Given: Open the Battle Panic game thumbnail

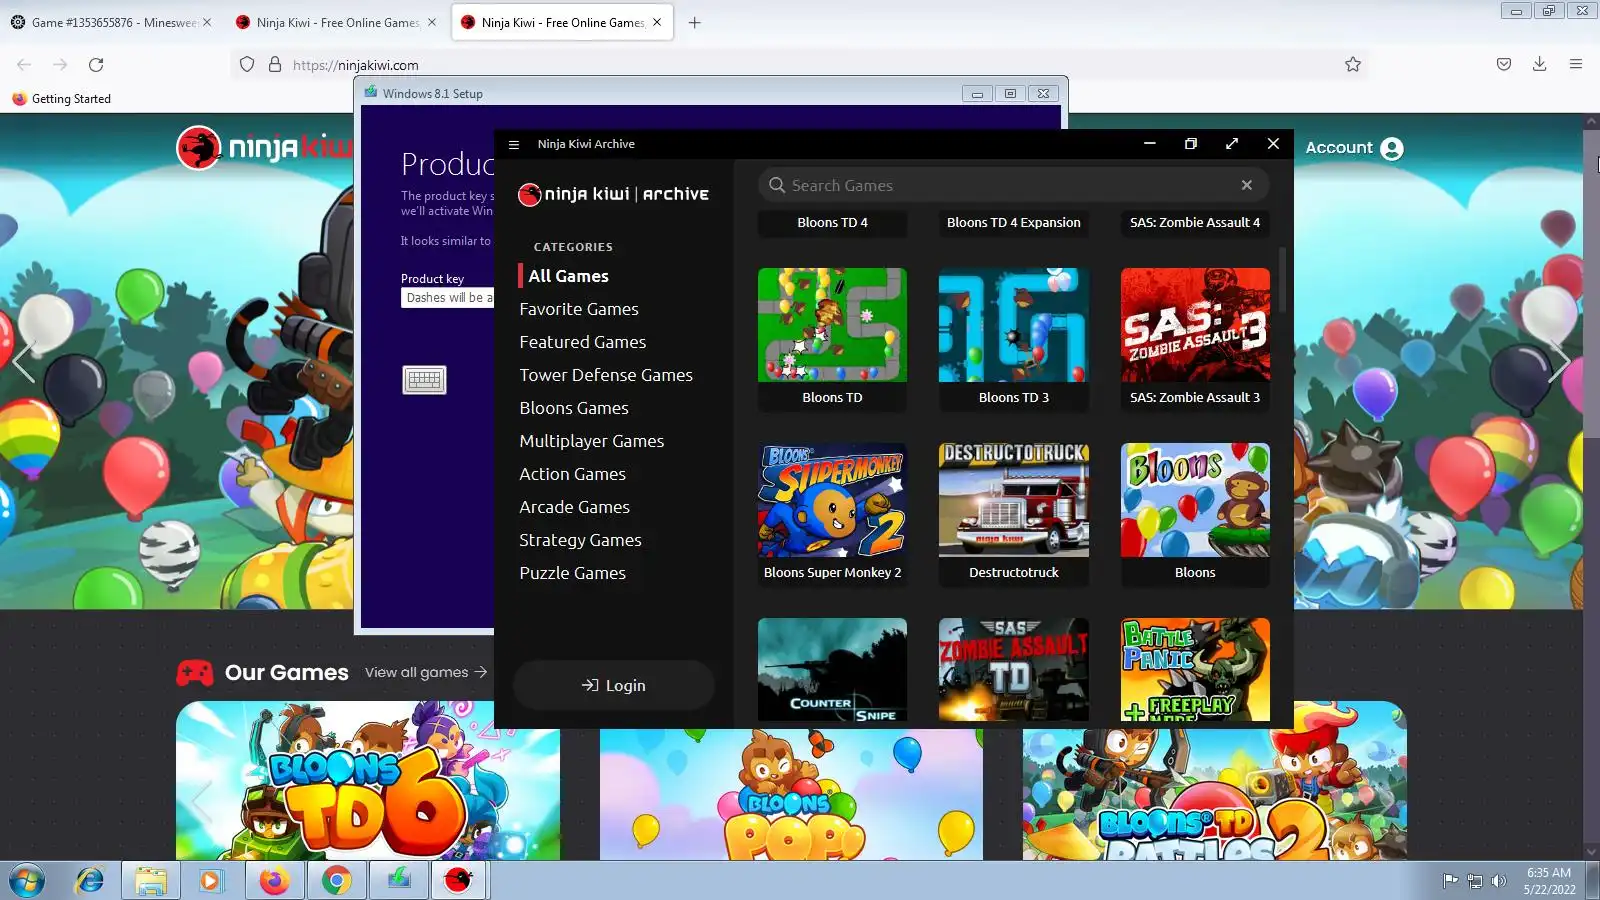Looking at the screenshot, I should coord(1195,670).
